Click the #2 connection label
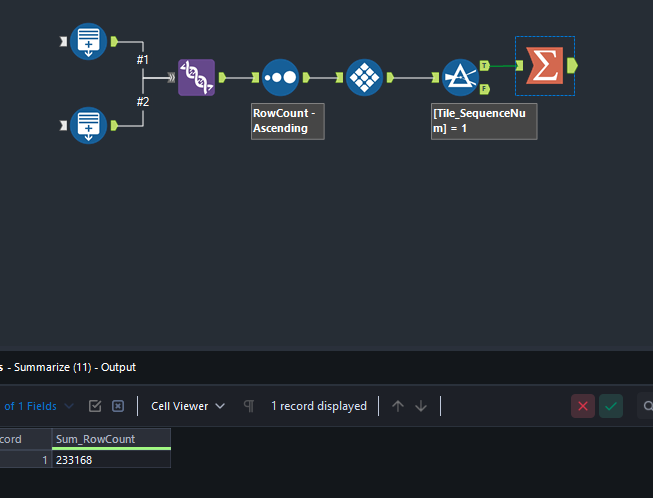This screenshot has height=498, width=653. 142,102
